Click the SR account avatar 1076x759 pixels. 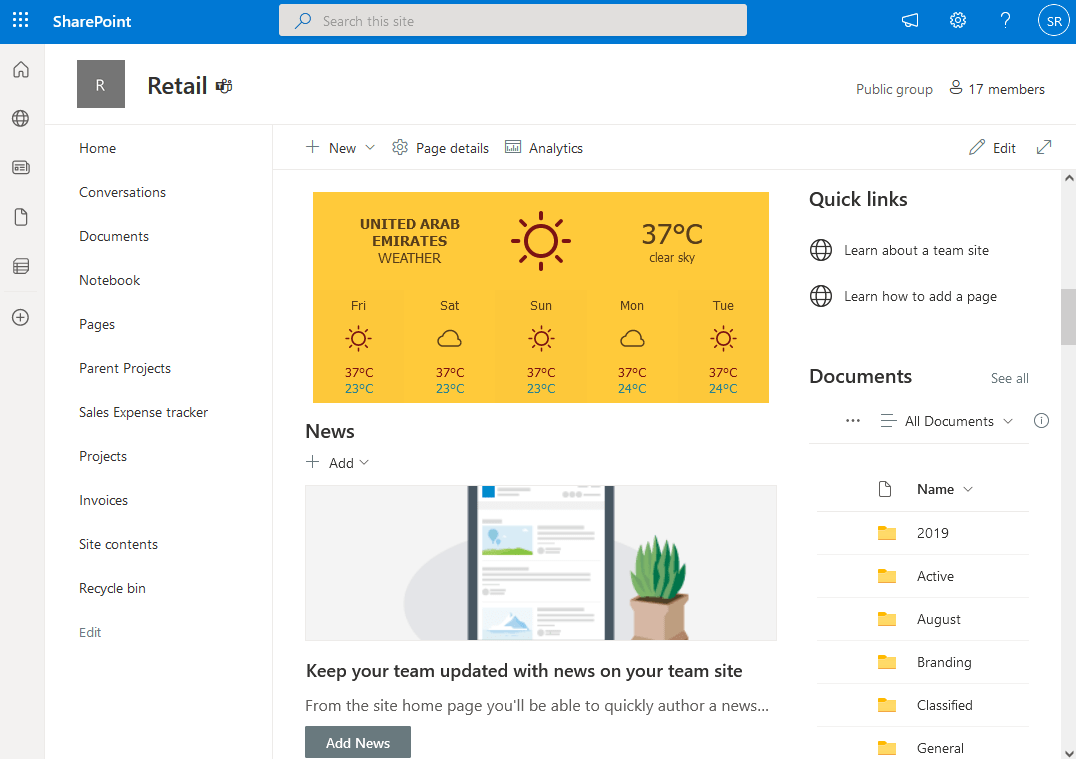[x=1053, y=20]
